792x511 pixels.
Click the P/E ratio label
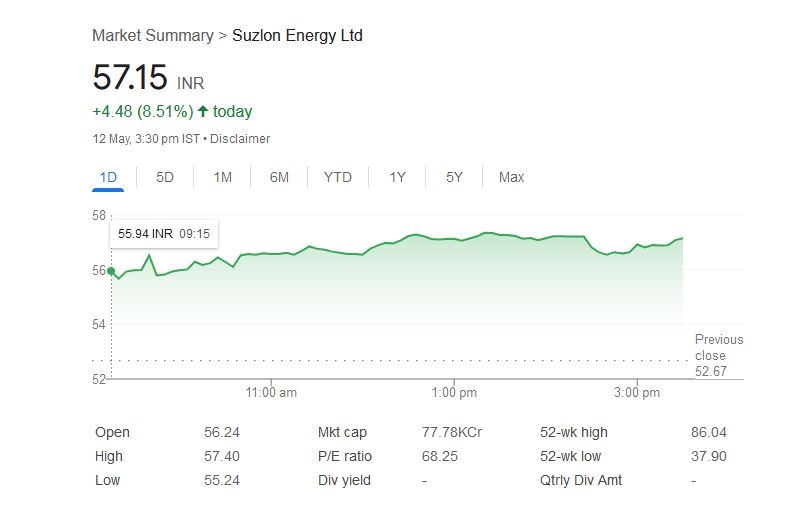click(x=345, y=456)
